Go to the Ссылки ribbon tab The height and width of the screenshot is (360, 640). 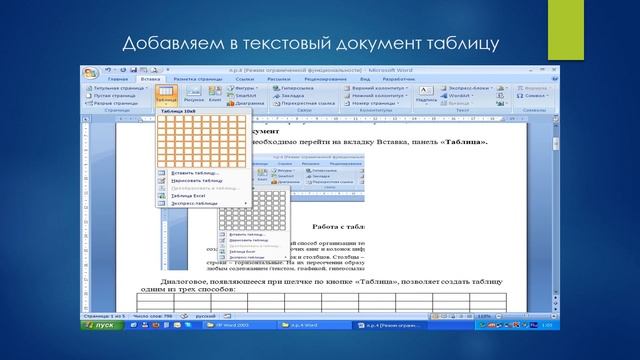pos(244,79)
